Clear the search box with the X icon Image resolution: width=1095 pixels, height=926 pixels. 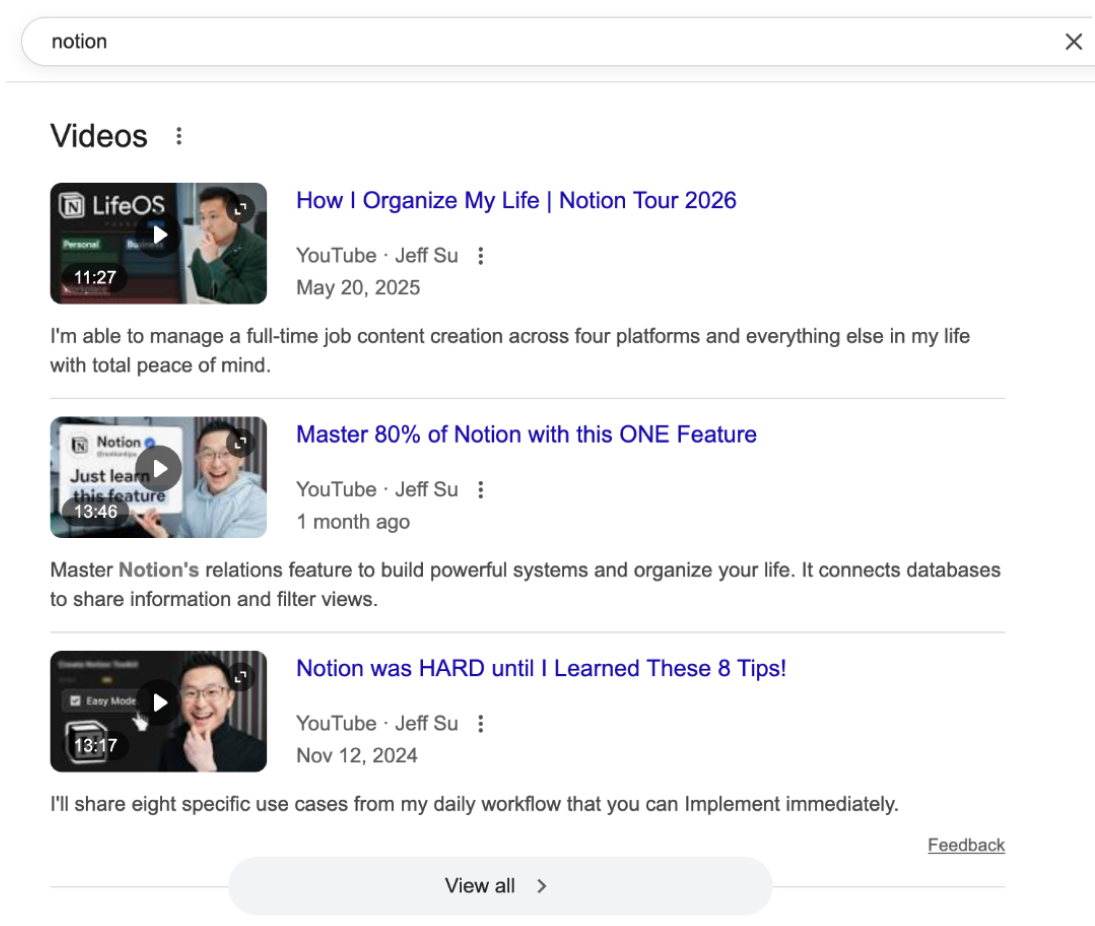(1073, 42)
